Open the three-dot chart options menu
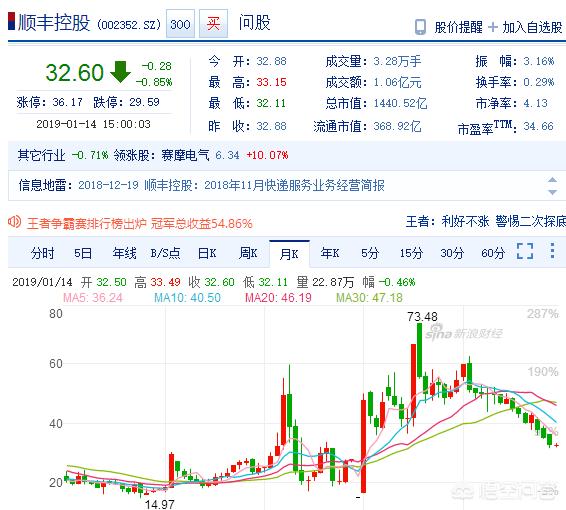Image resolution: width=566 pixels, height=510 pixels. point(552,250)
